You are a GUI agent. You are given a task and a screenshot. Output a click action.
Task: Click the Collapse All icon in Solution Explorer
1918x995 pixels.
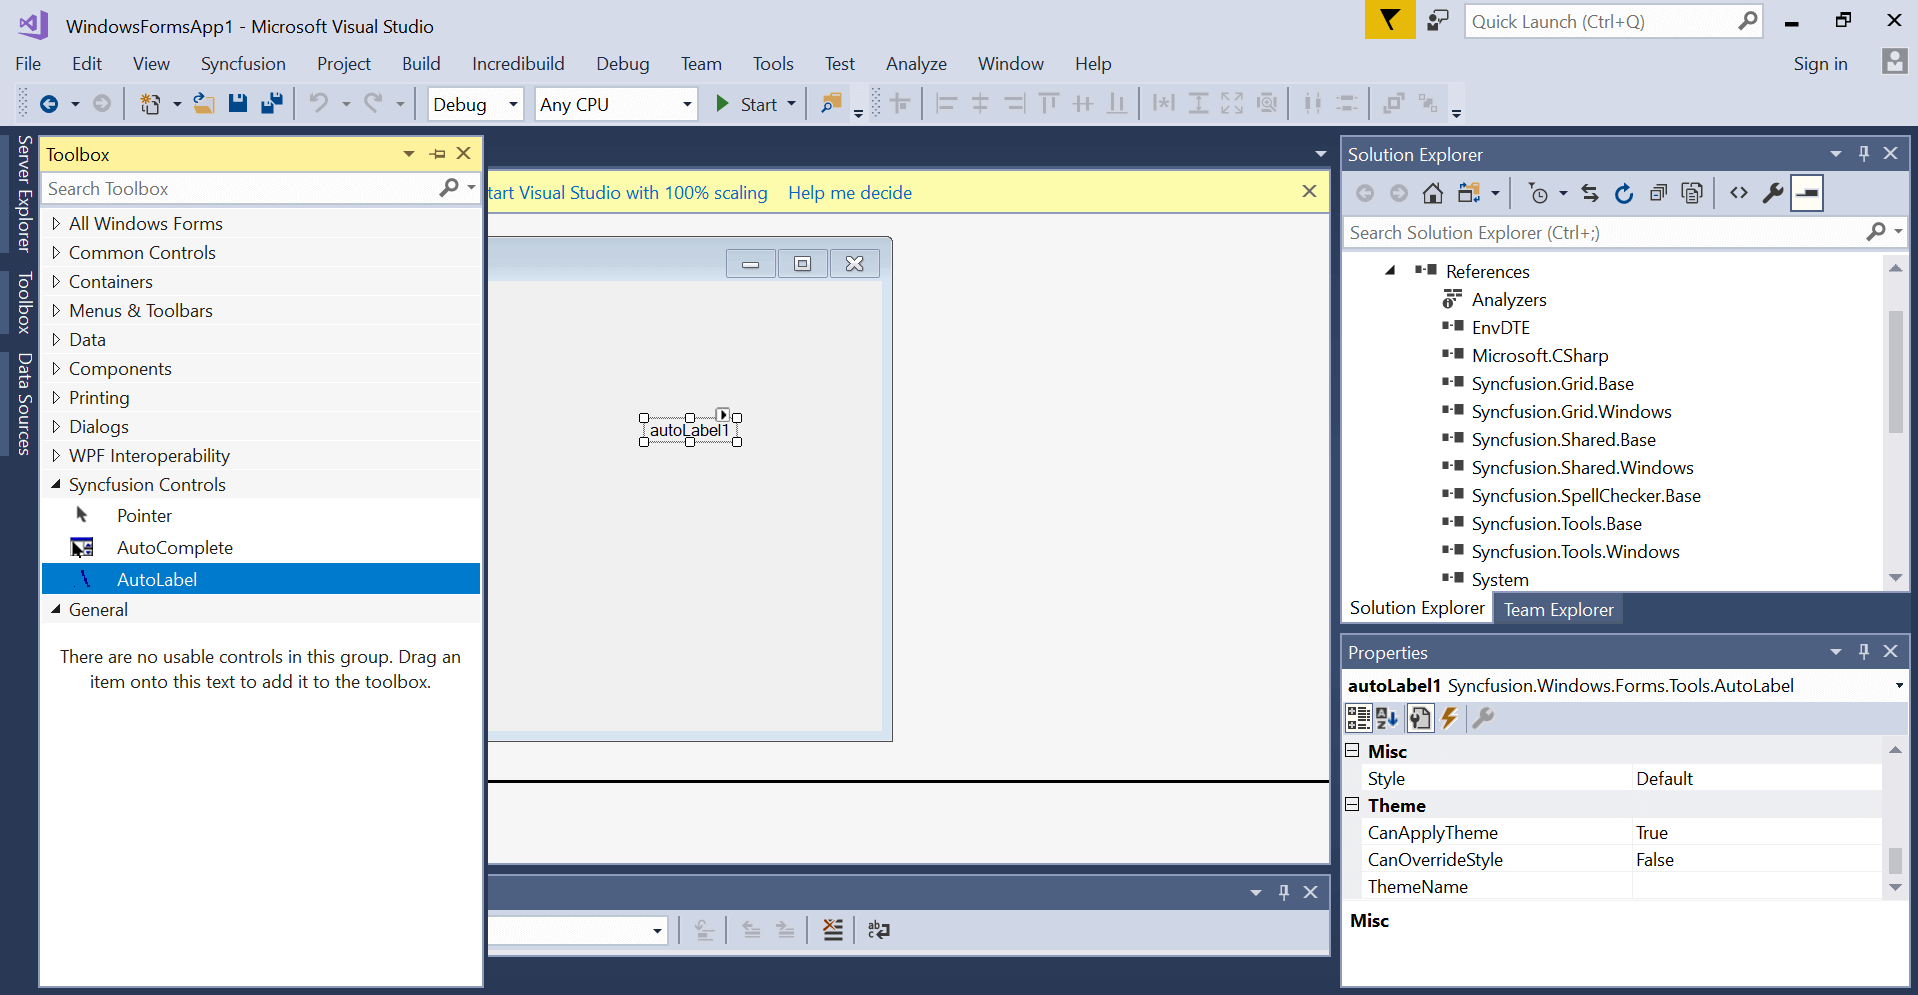coord(1658,194)
